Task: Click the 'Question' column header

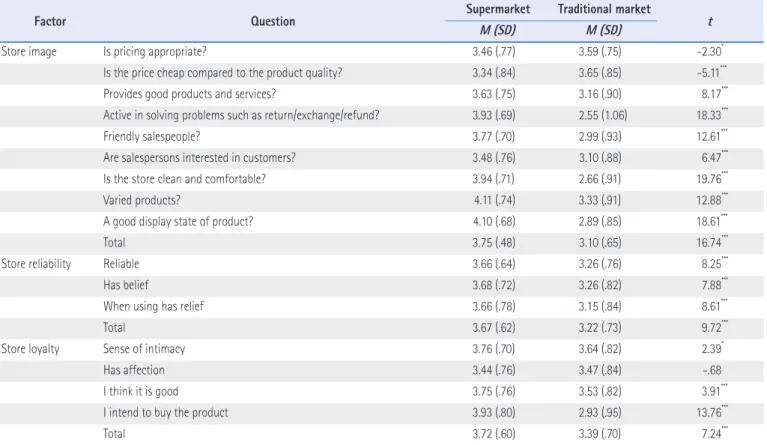Action: coord(273,21)
